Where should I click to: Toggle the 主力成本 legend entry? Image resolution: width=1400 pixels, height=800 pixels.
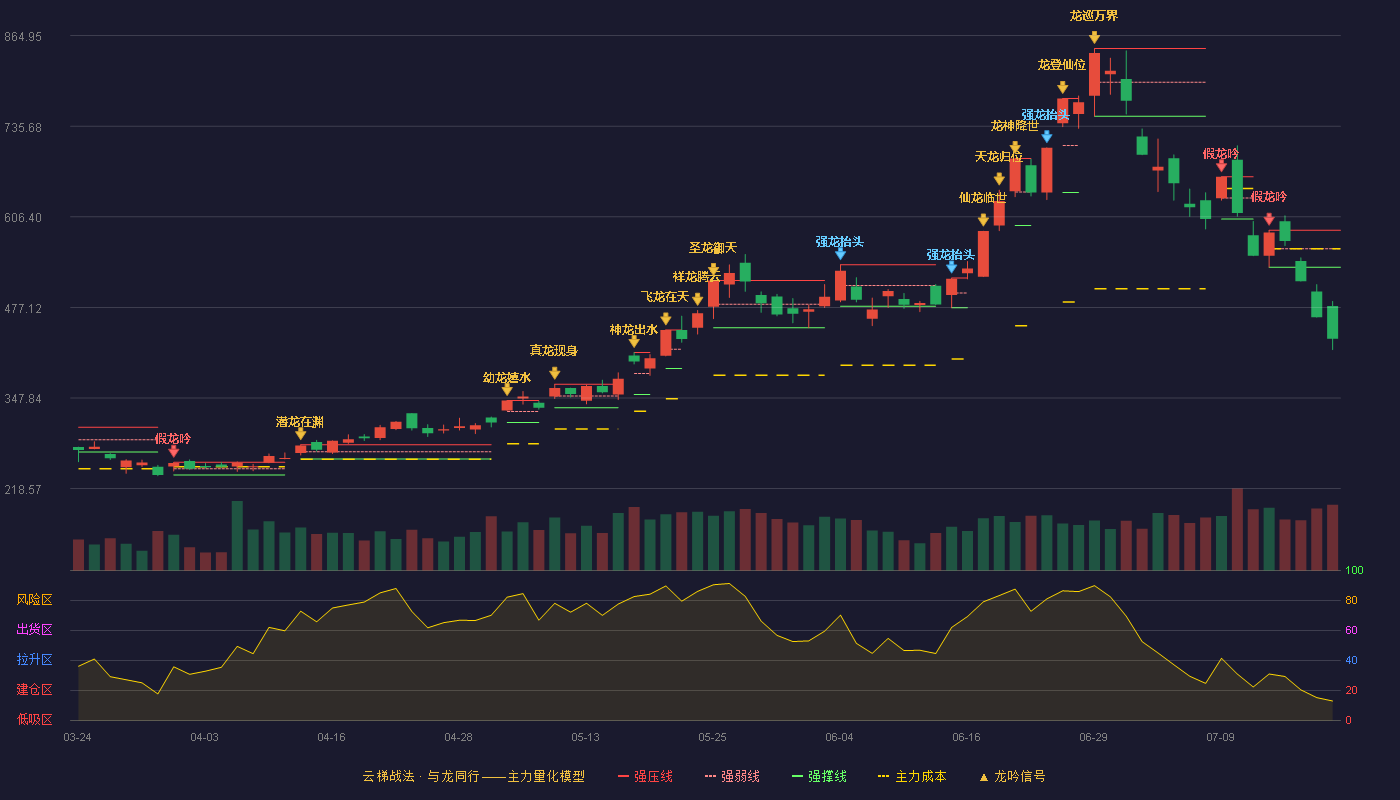tap(911, 776)
